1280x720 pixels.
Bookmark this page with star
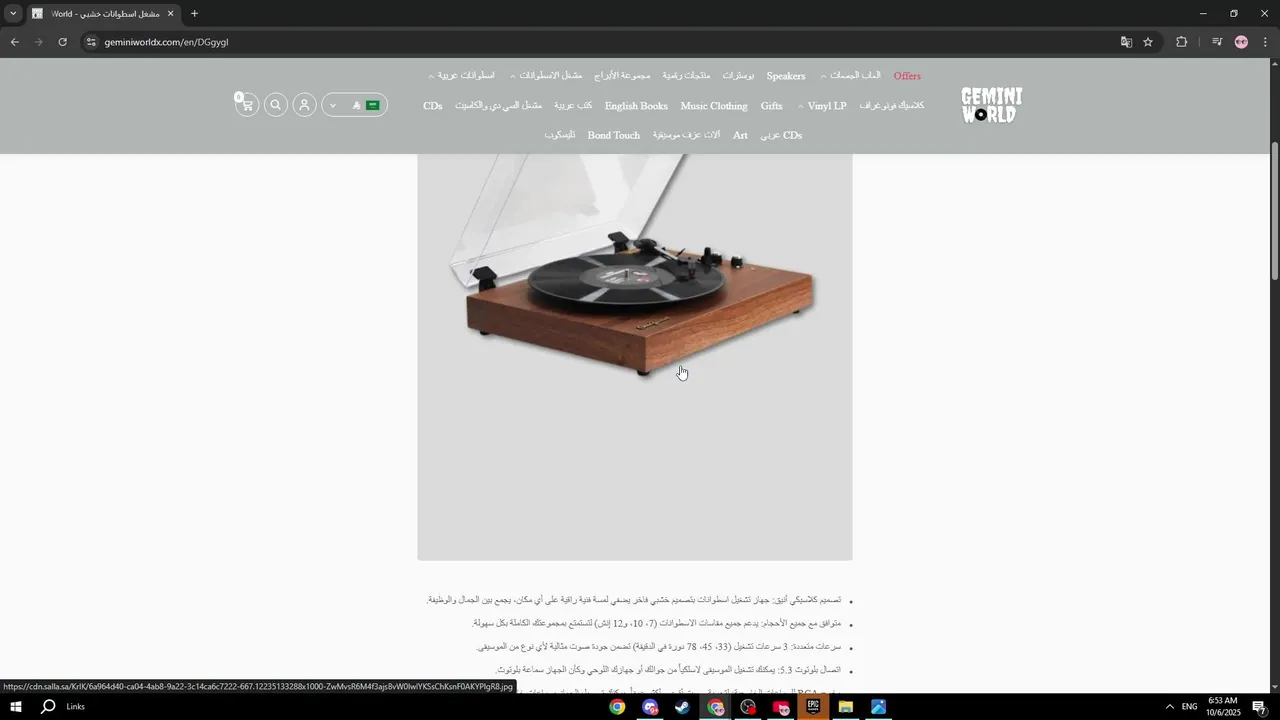coord(1148,42)
